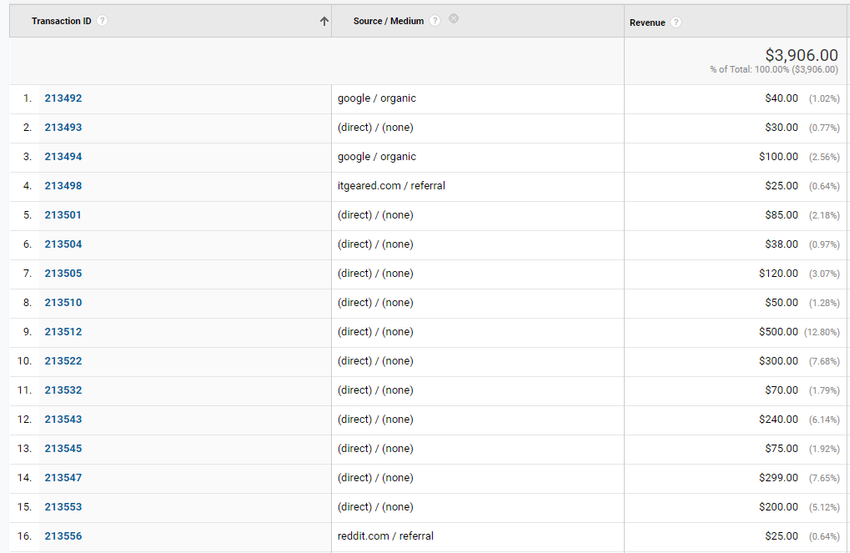Click 'reddit.com / referral' source cell
The image size is (850, 553).
(385, 536)
